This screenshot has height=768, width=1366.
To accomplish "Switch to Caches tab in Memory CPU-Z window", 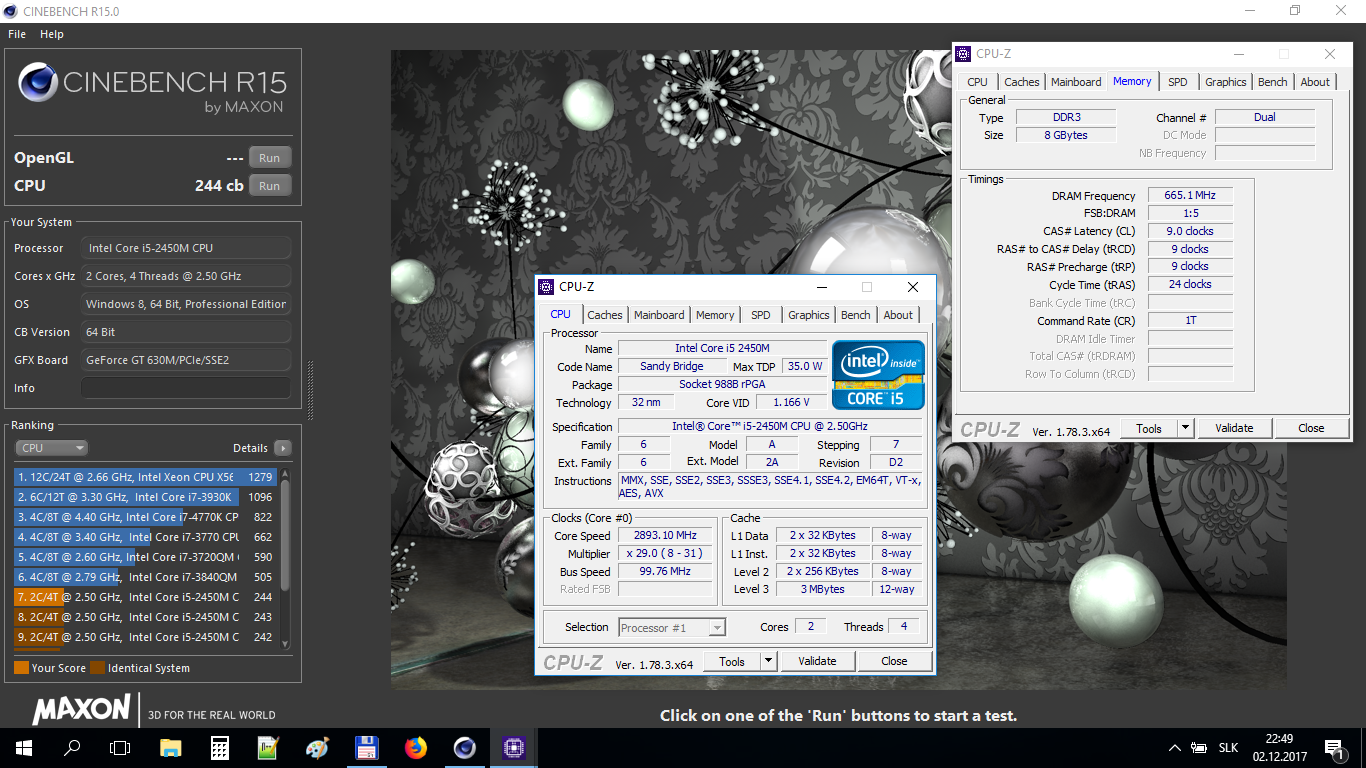I will tap(1021, 82).
